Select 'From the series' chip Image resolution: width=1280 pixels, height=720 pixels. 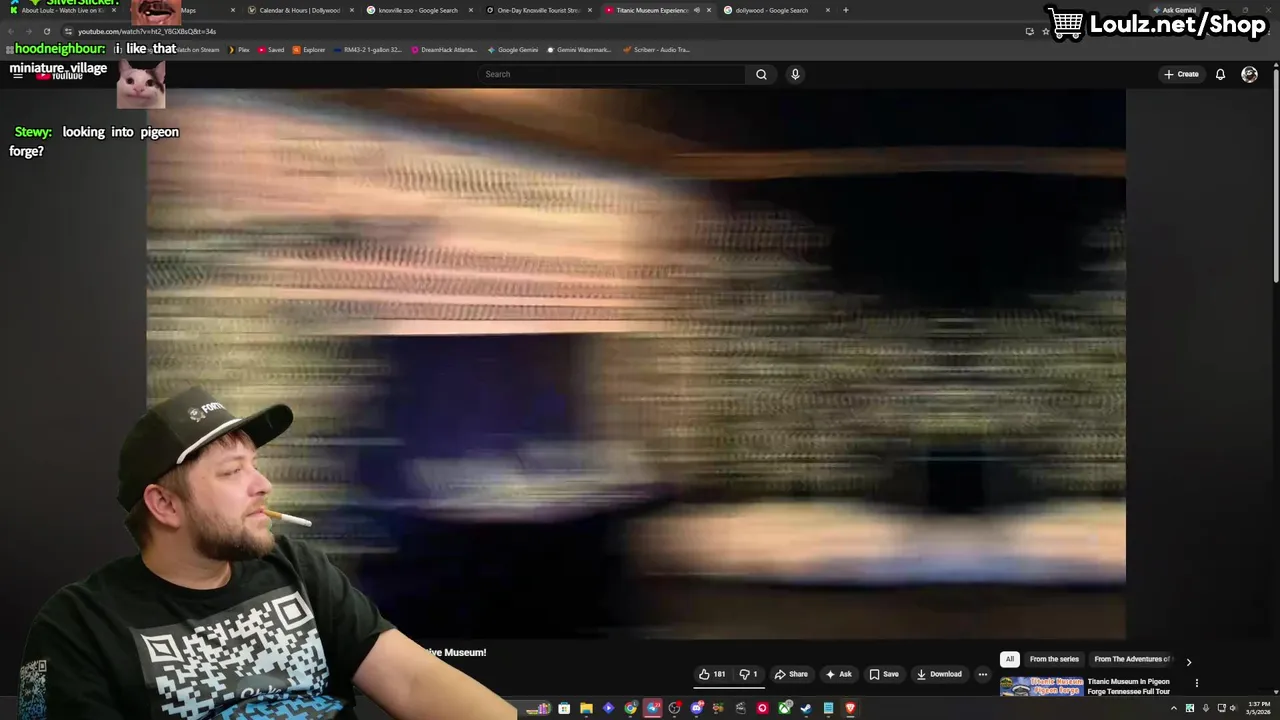pyautogui.click(x=1054, y=659)
